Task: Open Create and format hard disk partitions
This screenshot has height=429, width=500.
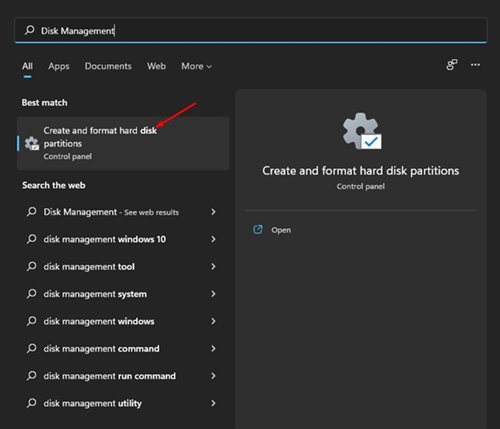Action: [123, 143]
